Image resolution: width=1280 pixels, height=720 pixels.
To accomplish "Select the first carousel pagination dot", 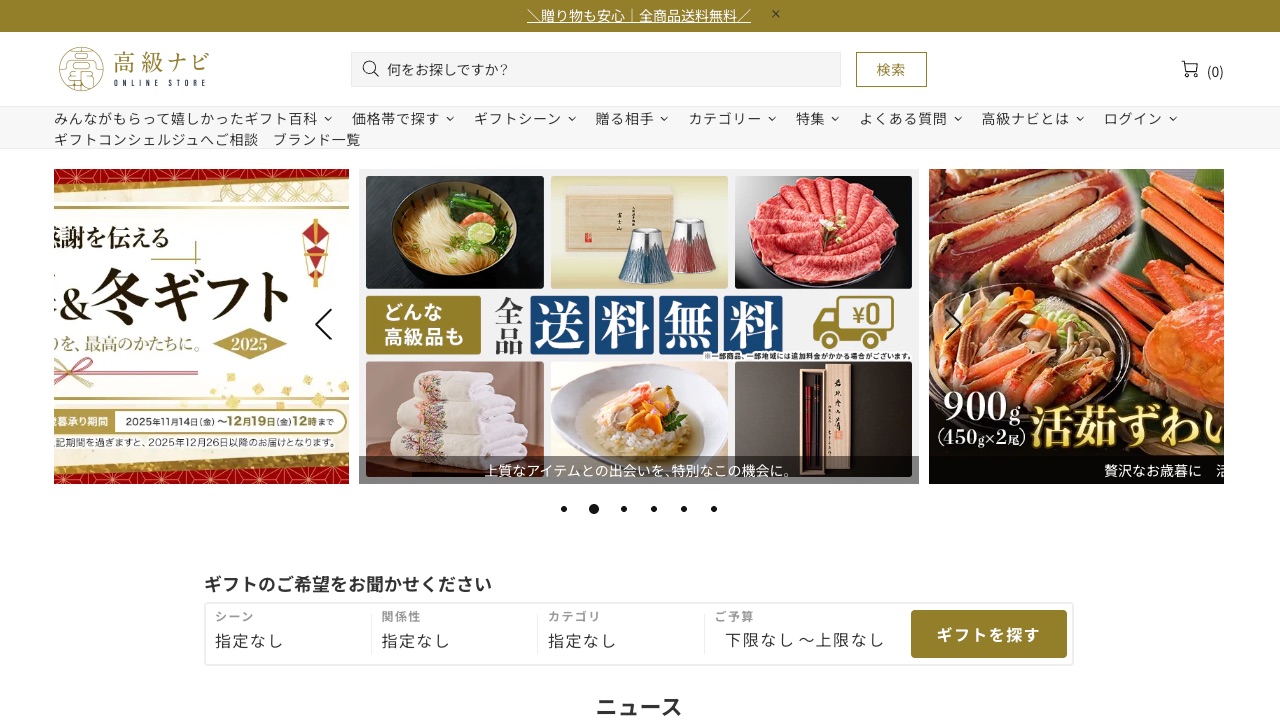I will pyautogui.click(x=564, y=509).
